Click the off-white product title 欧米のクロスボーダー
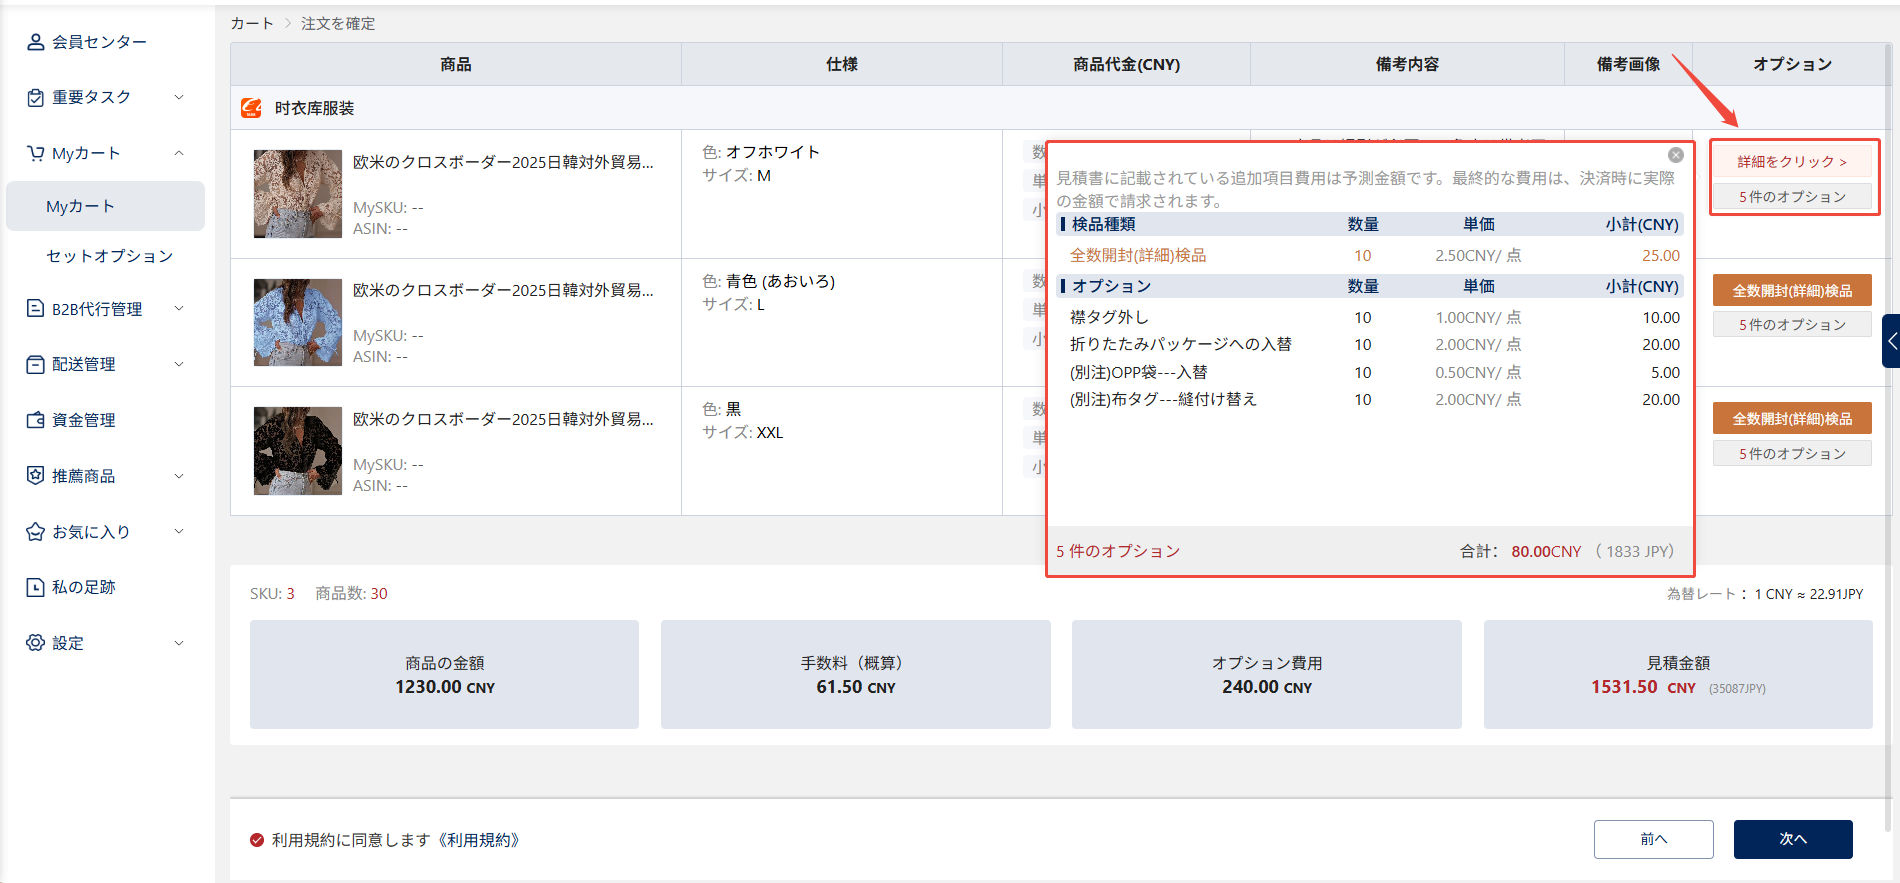 coord(503,162)
